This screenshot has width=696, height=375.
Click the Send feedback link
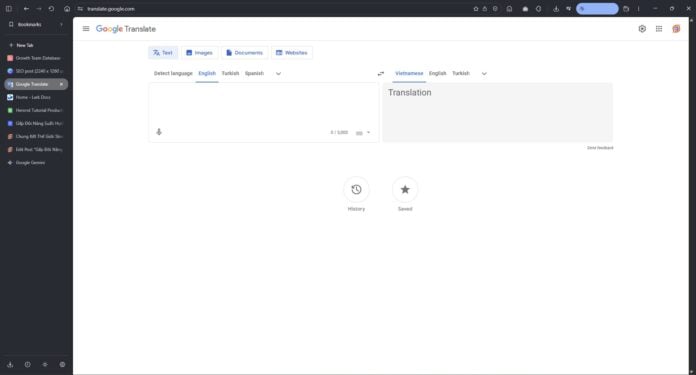tap(600, 148)
